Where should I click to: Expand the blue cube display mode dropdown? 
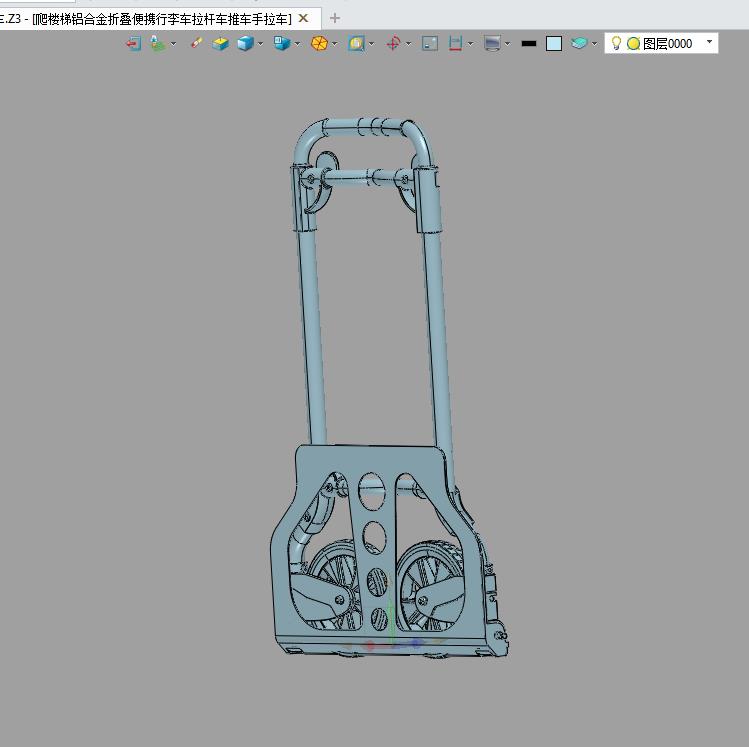pos(260,44)
